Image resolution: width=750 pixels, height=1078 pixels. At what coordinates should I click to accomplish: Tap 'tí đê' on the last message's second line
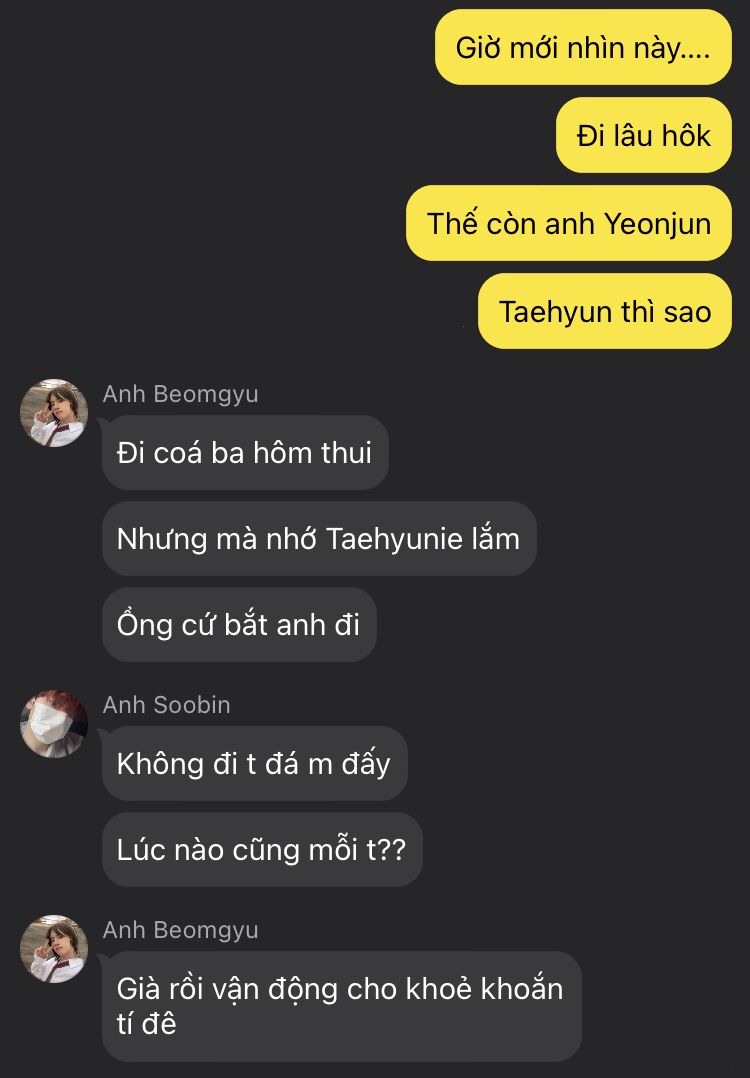tap(146, 1024)
